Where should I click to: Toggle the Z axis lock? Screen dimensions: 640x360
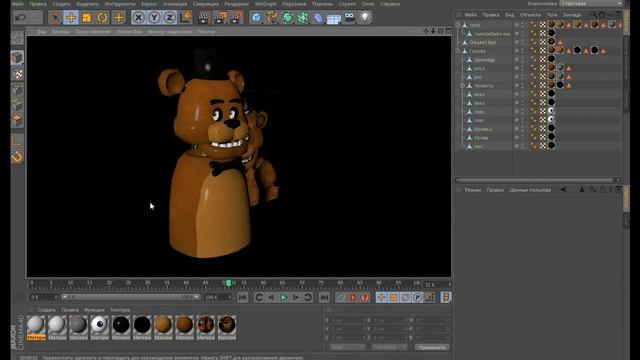[170, 18]
